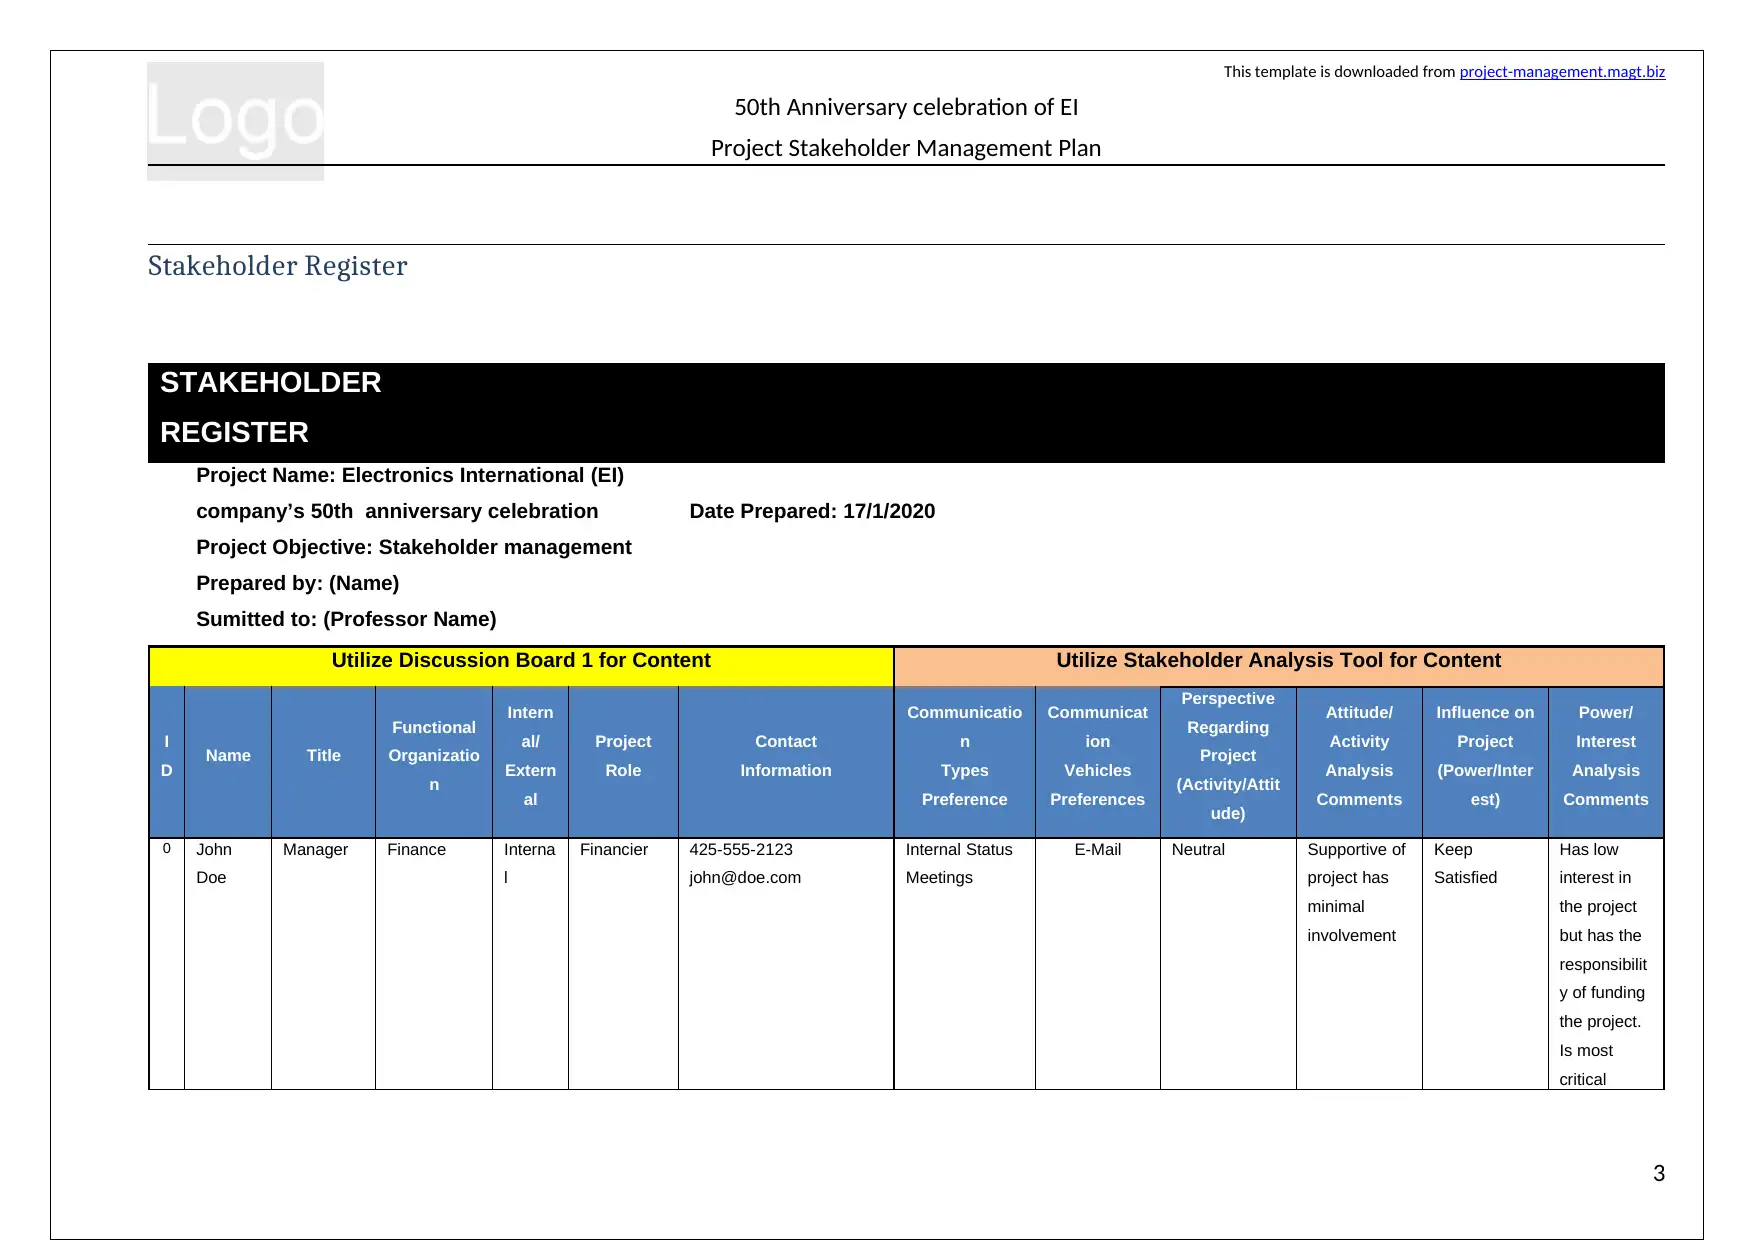Click the page number 3

coord(1659,1173)
